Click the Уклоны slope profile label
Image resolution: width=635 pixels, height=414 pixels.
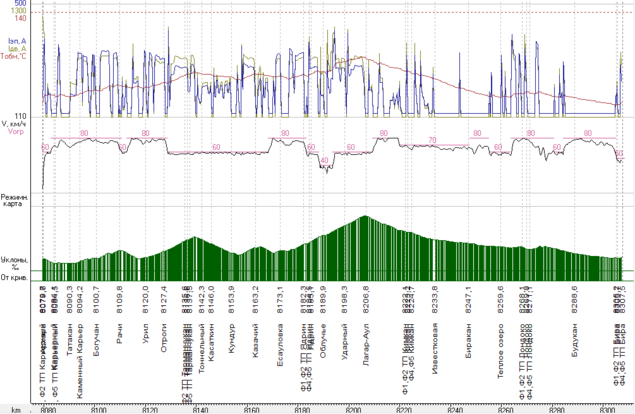tap(14, 259)
